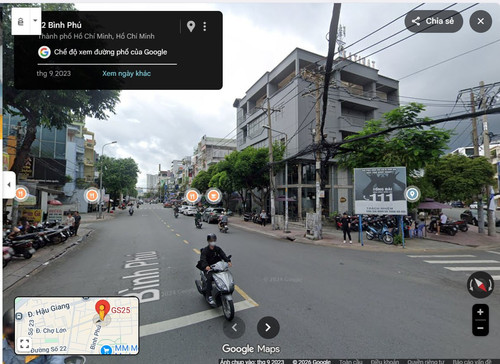500x364 pixels.
Task: Zoom out with the minus button
Action: 480,328
